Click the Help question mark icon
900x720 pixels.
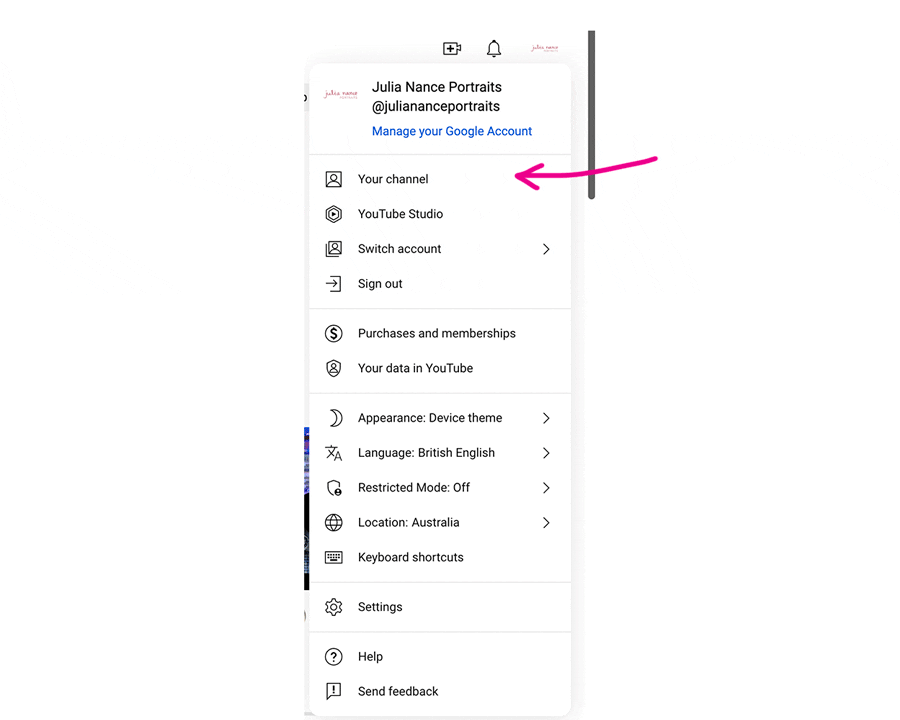(333, 657)
